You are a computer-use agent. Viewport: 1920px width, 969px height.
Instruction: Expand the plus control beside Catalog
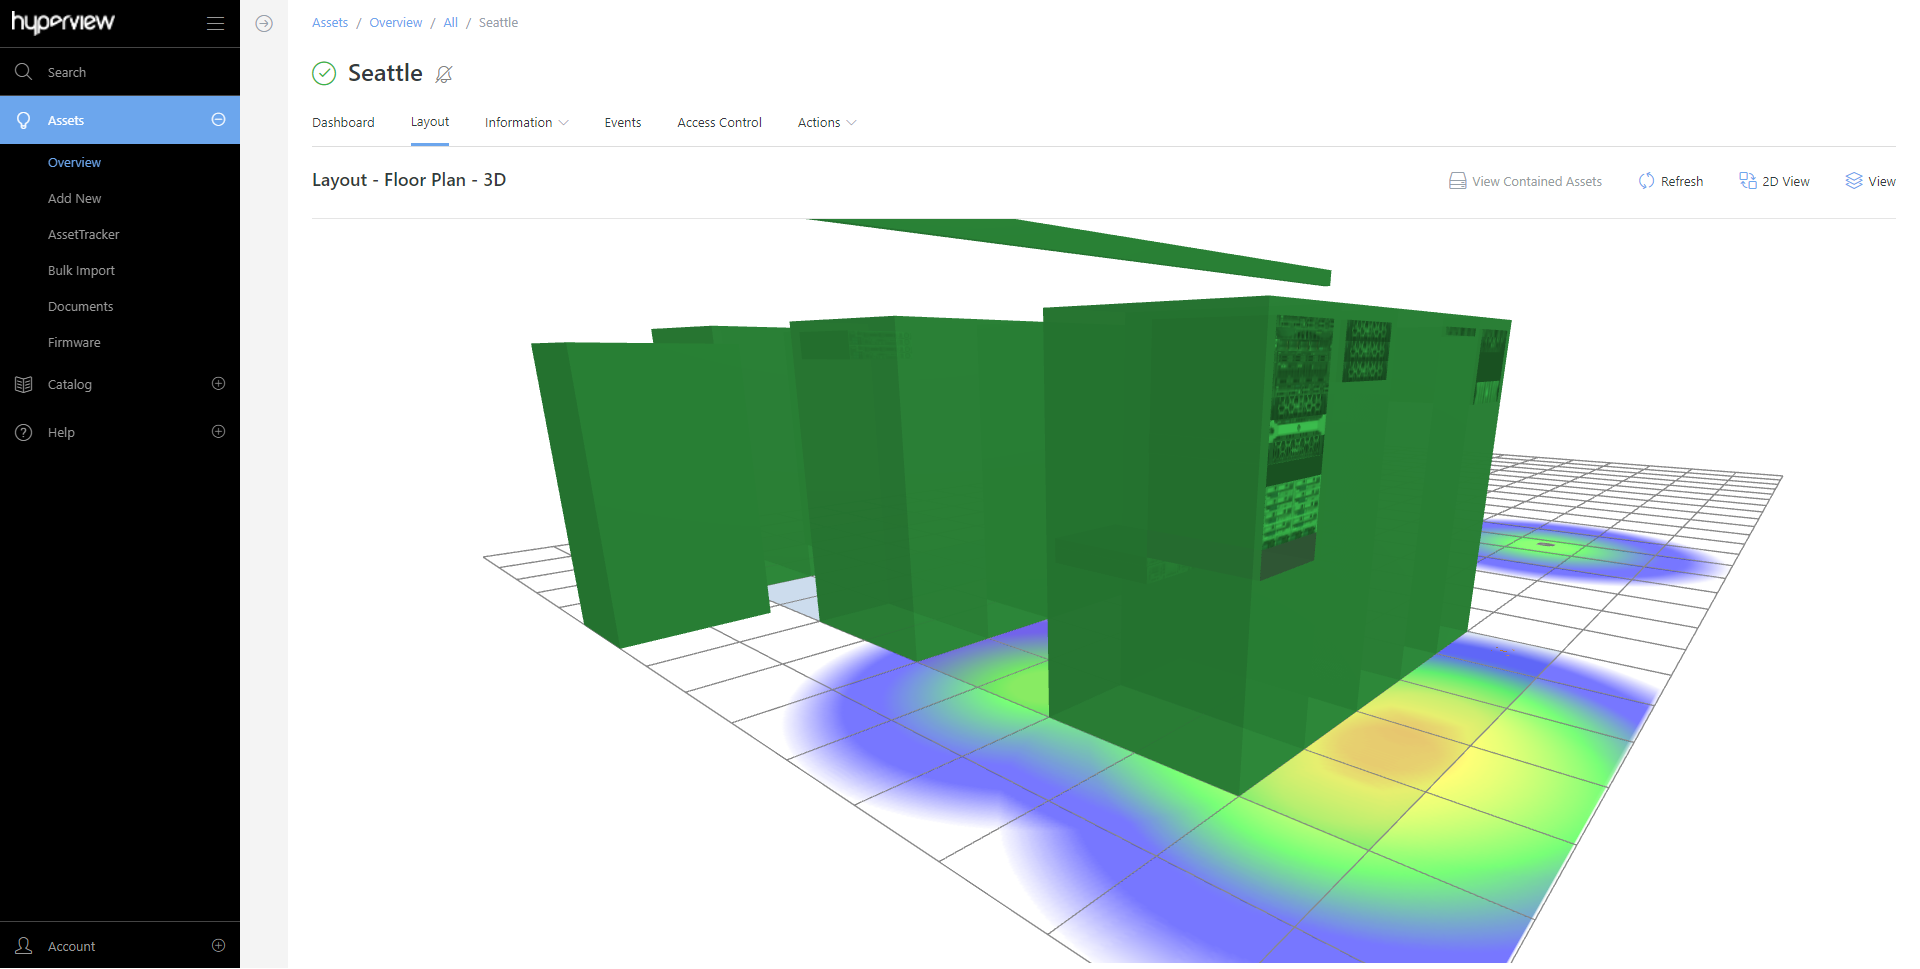[218, 384]
